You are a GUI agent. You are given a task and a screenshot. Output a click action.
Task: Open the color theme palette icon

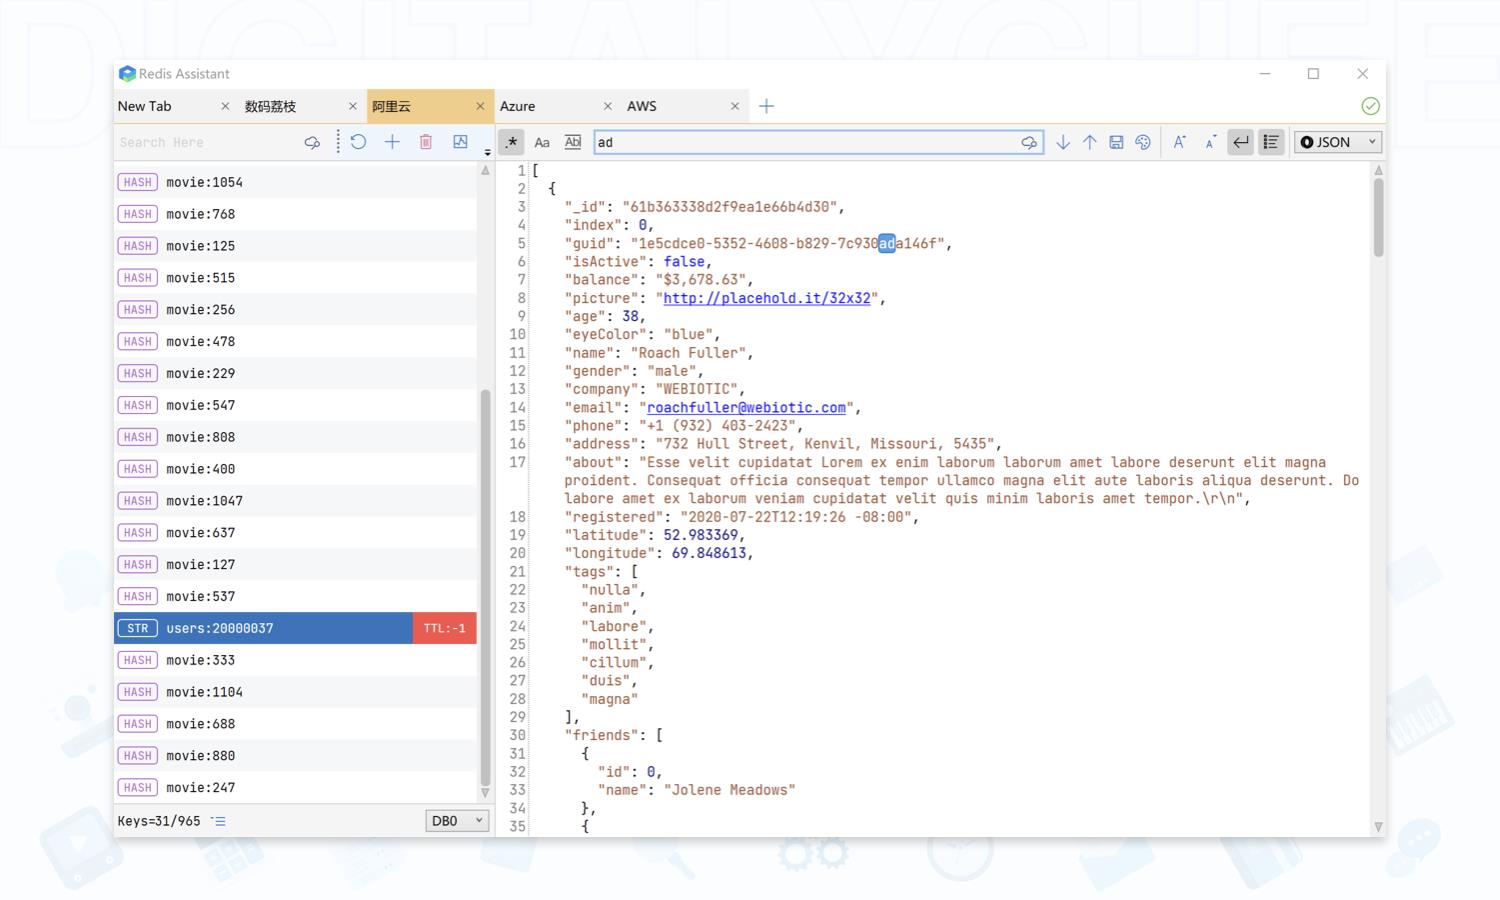click(x=1143, y=142)
